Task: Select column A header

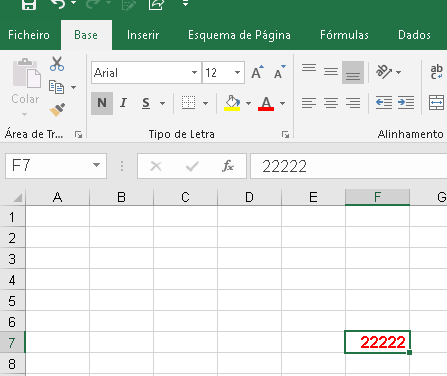Action: (x=58, y=197)
